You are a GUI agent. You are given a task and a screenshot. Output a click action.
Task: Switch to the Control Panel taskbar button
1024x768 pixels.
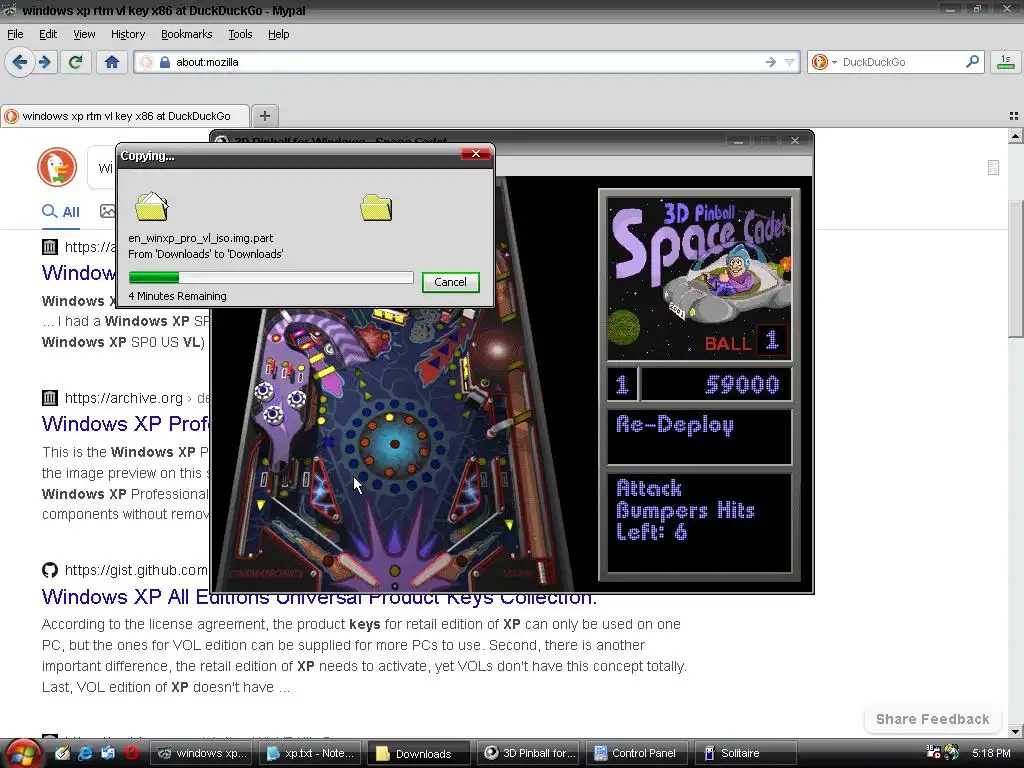coord(637,753)
